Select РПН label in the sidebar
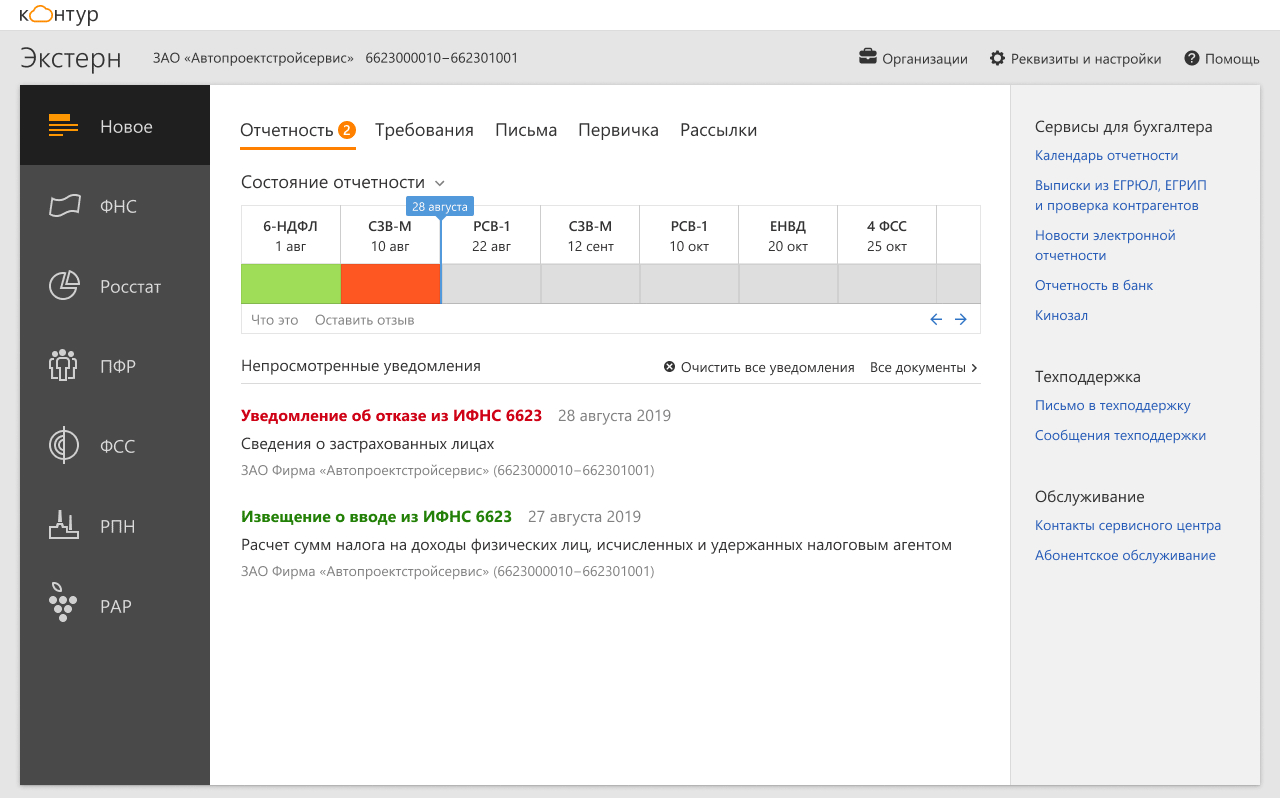Screen dimensions: 1280x798 [x=117, y=527]
